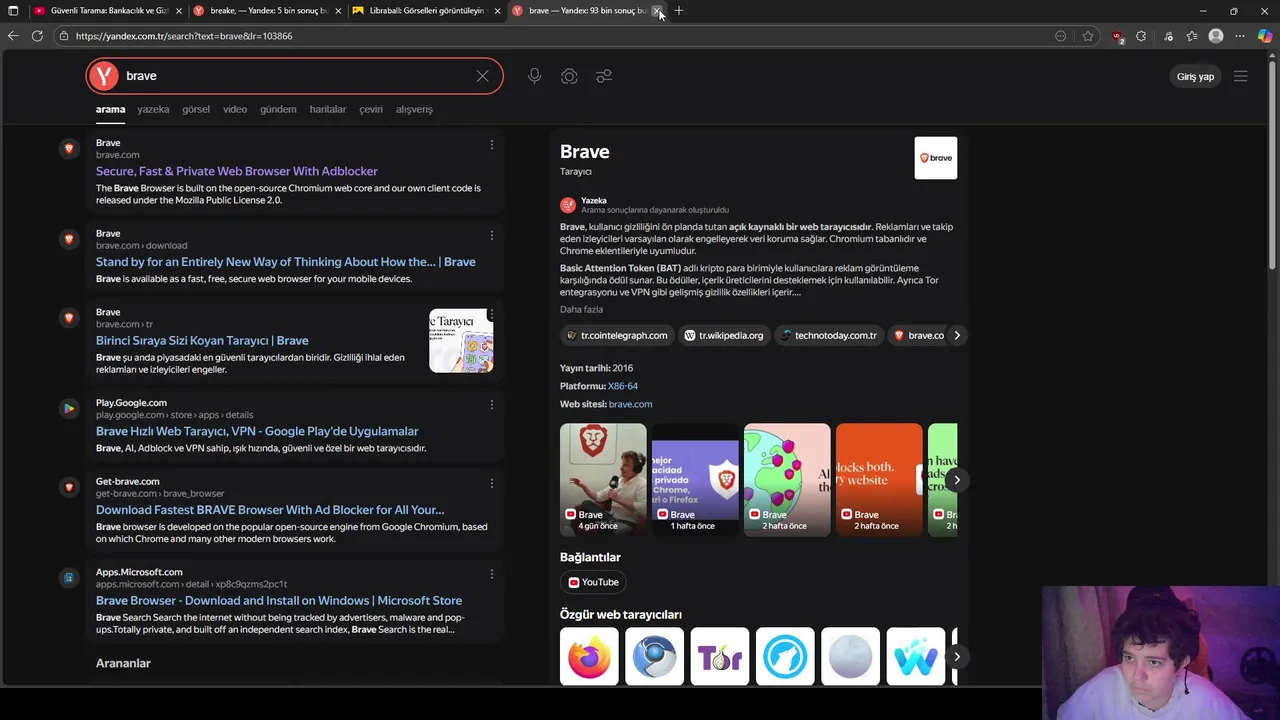This screenshot has width=1280, height=720.
Task: Open options for brave.com first result
Action: (x=491, y=145)
